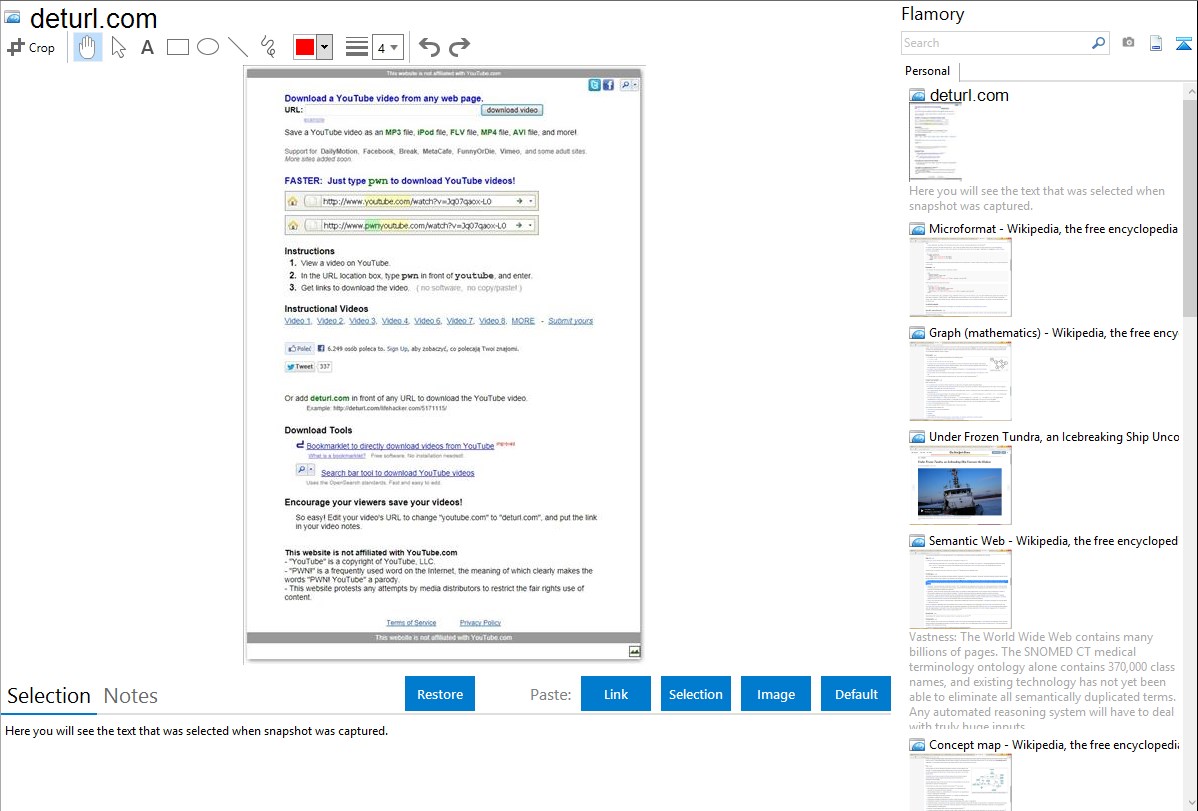Open the Microformat Wikipedia snapshot thumbnail
This screenshot has width=1198, height=811.
(960, 277)
